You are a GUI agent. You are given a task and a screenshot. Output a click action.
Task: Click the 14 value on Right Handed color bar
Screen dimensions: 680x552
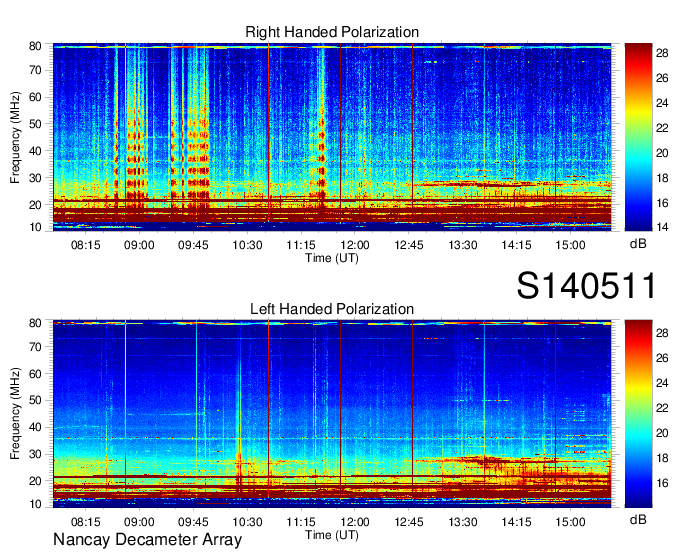[x=662, y=227]
